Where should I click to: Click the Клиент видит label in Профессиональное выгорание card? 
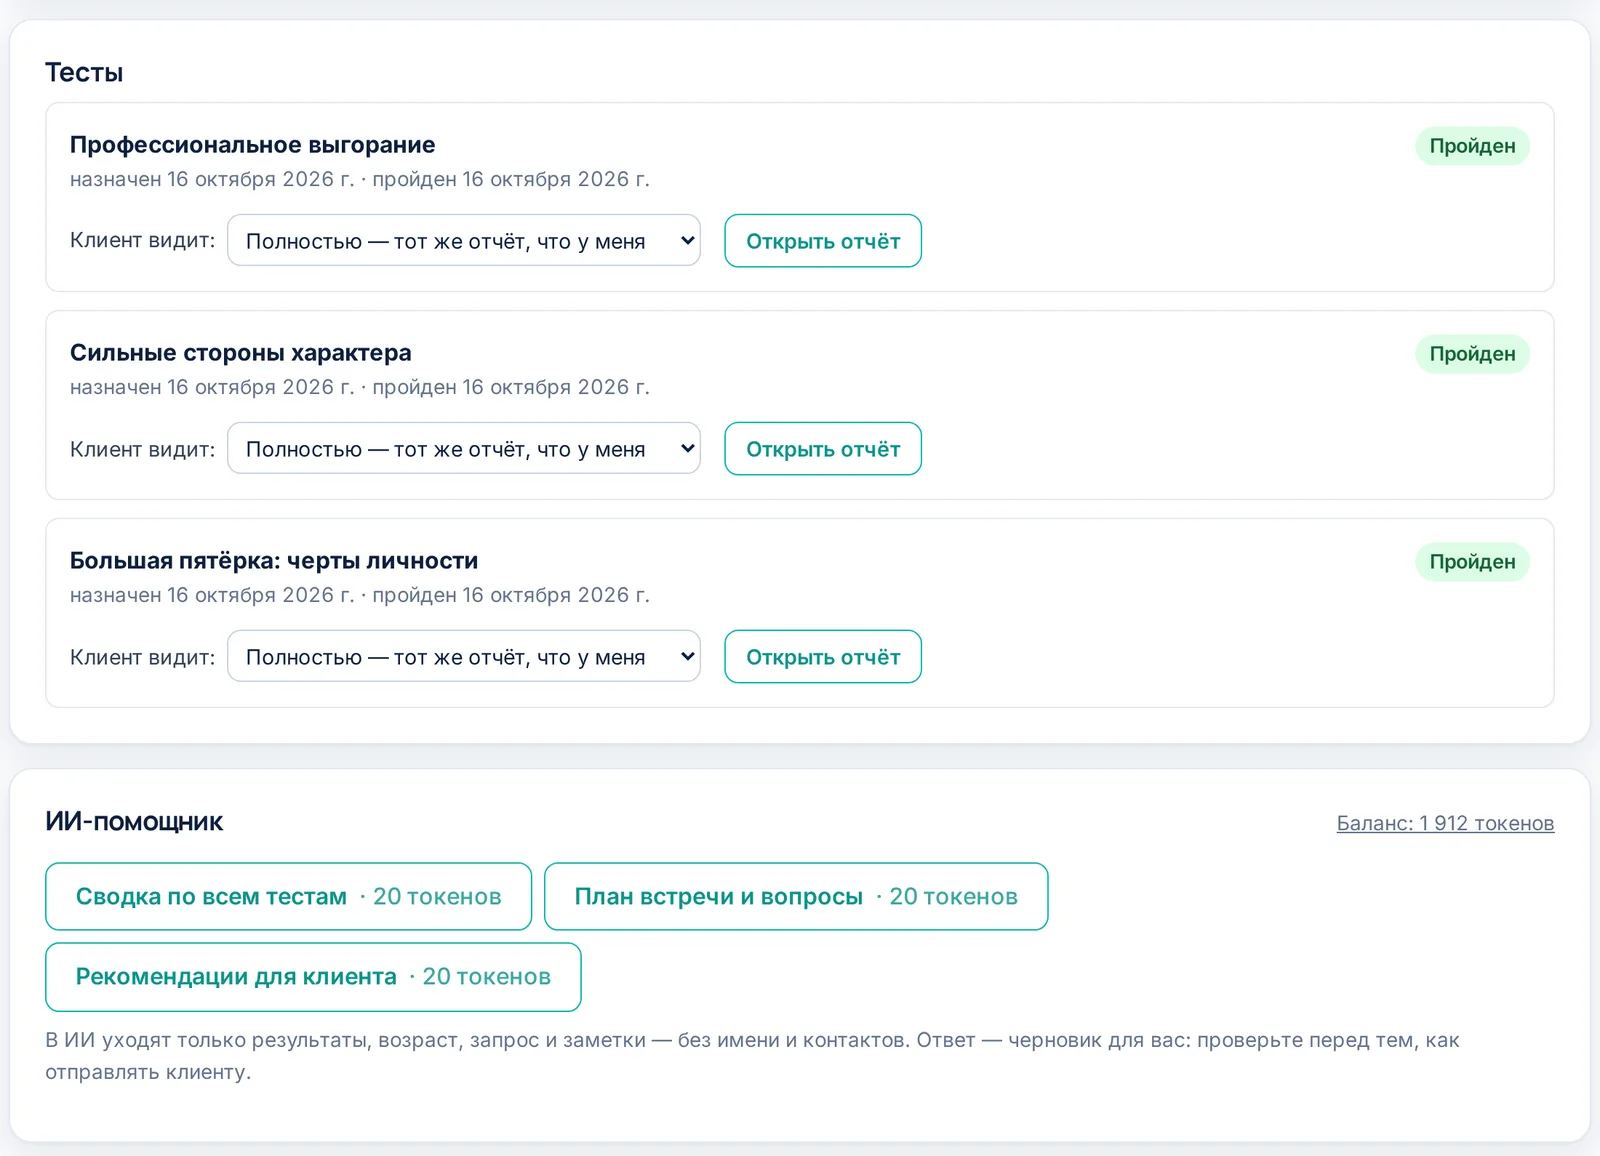(x=142, y=240)
